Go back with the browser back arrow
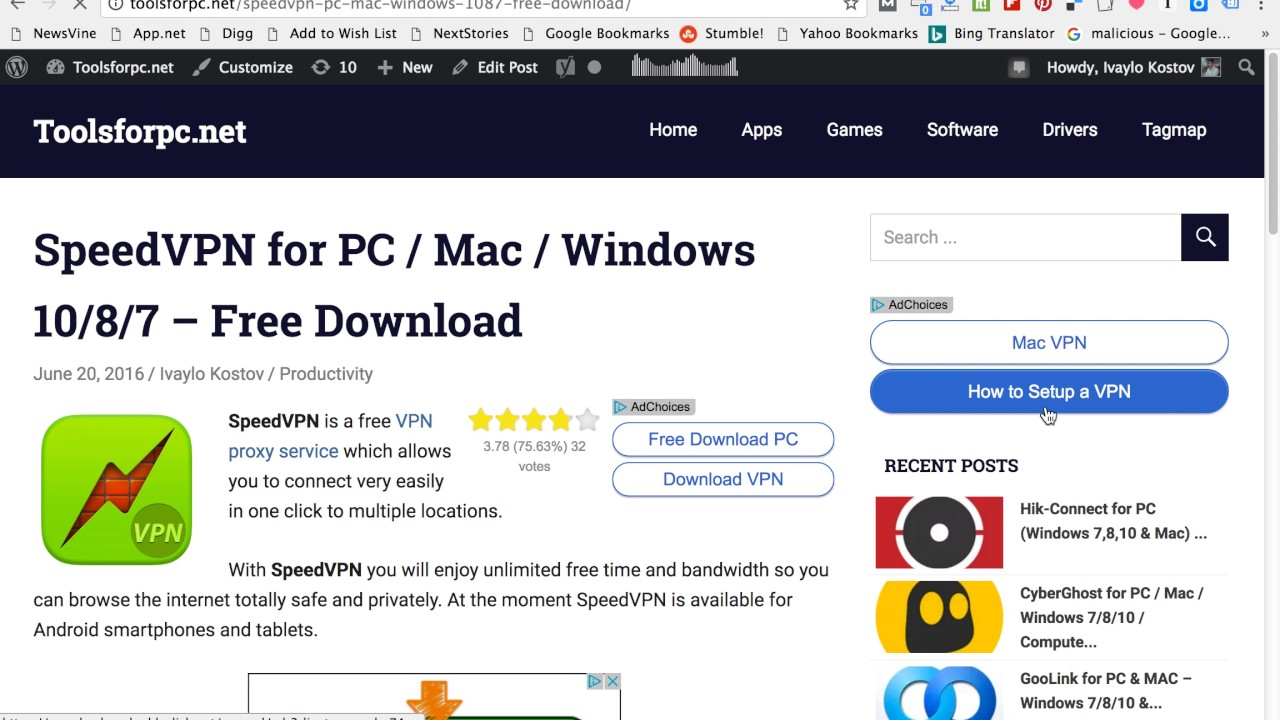1280x720 pixels. point(17,5)
